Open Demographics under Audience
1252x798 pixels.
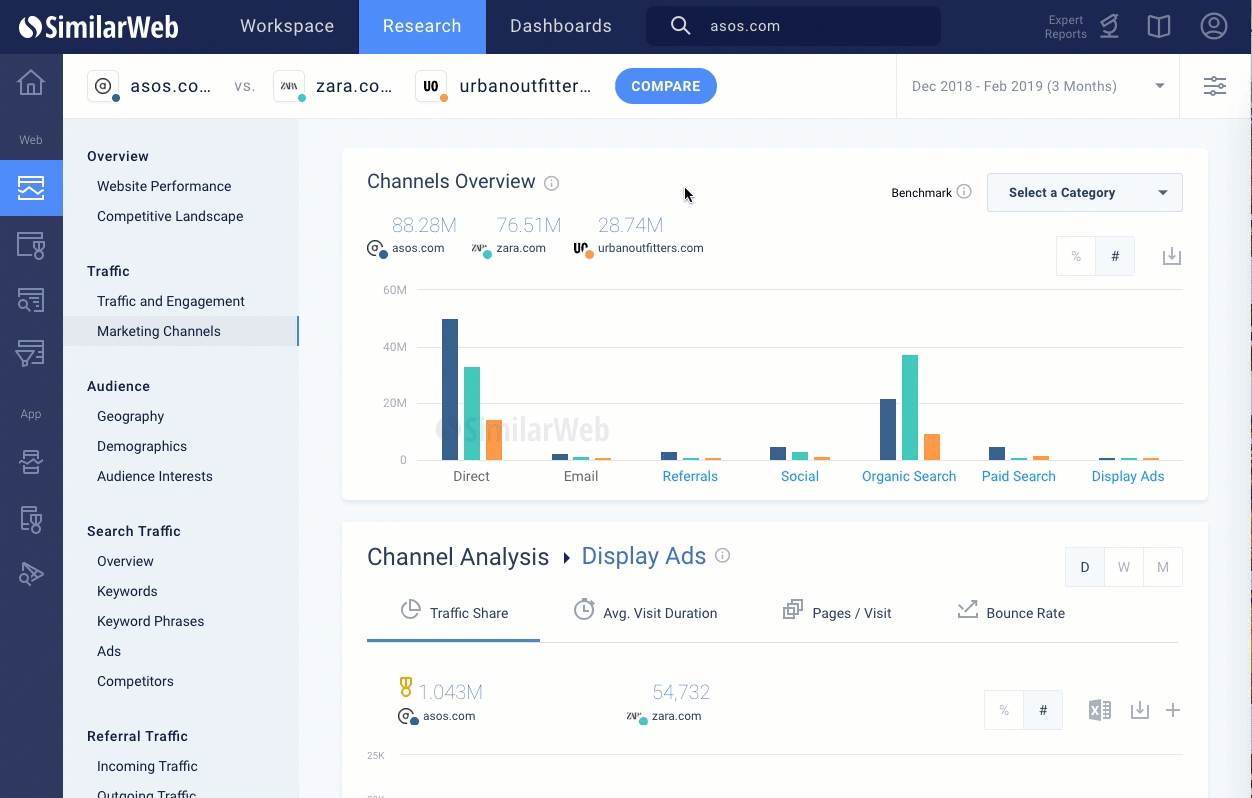coord(142,446)
